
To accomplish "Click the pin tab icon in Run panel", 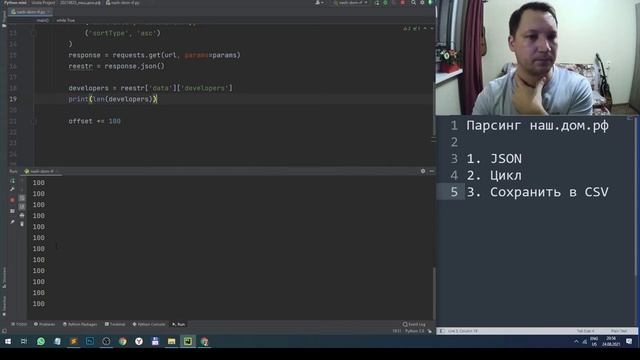I will 12,222.
